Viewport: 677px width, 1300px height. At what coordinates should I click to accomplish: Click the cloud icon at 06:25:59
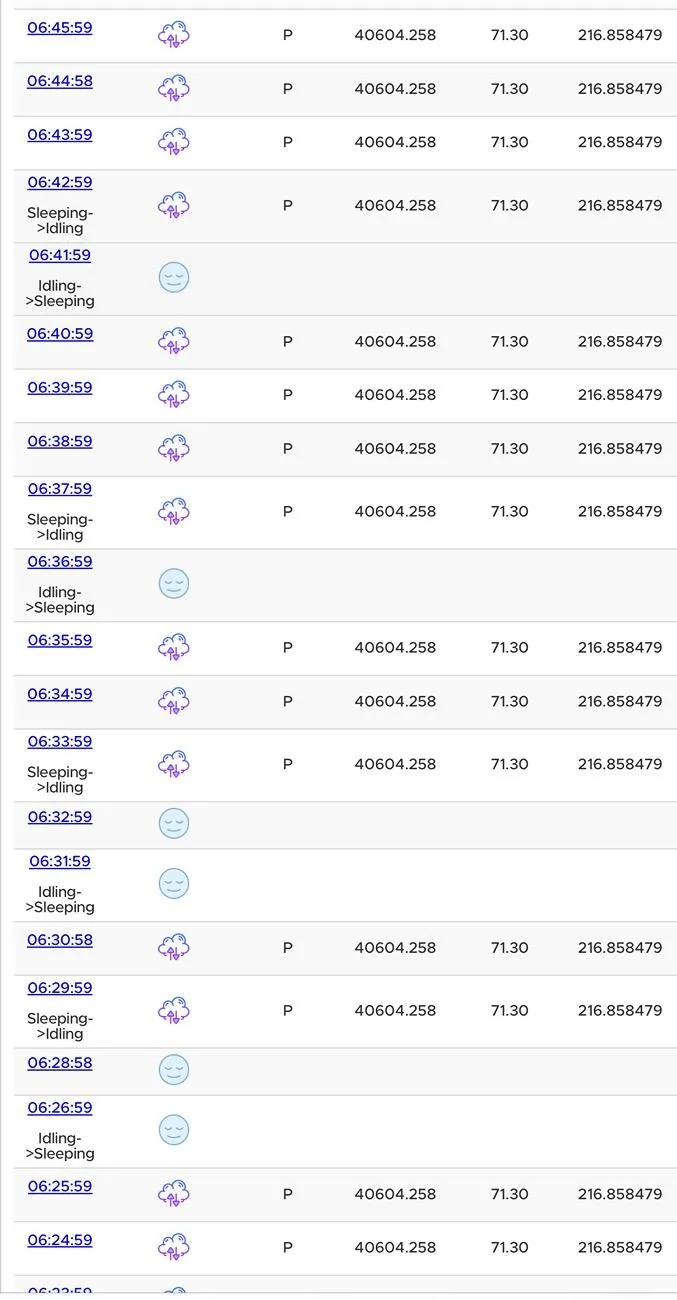click(174, 1194)
